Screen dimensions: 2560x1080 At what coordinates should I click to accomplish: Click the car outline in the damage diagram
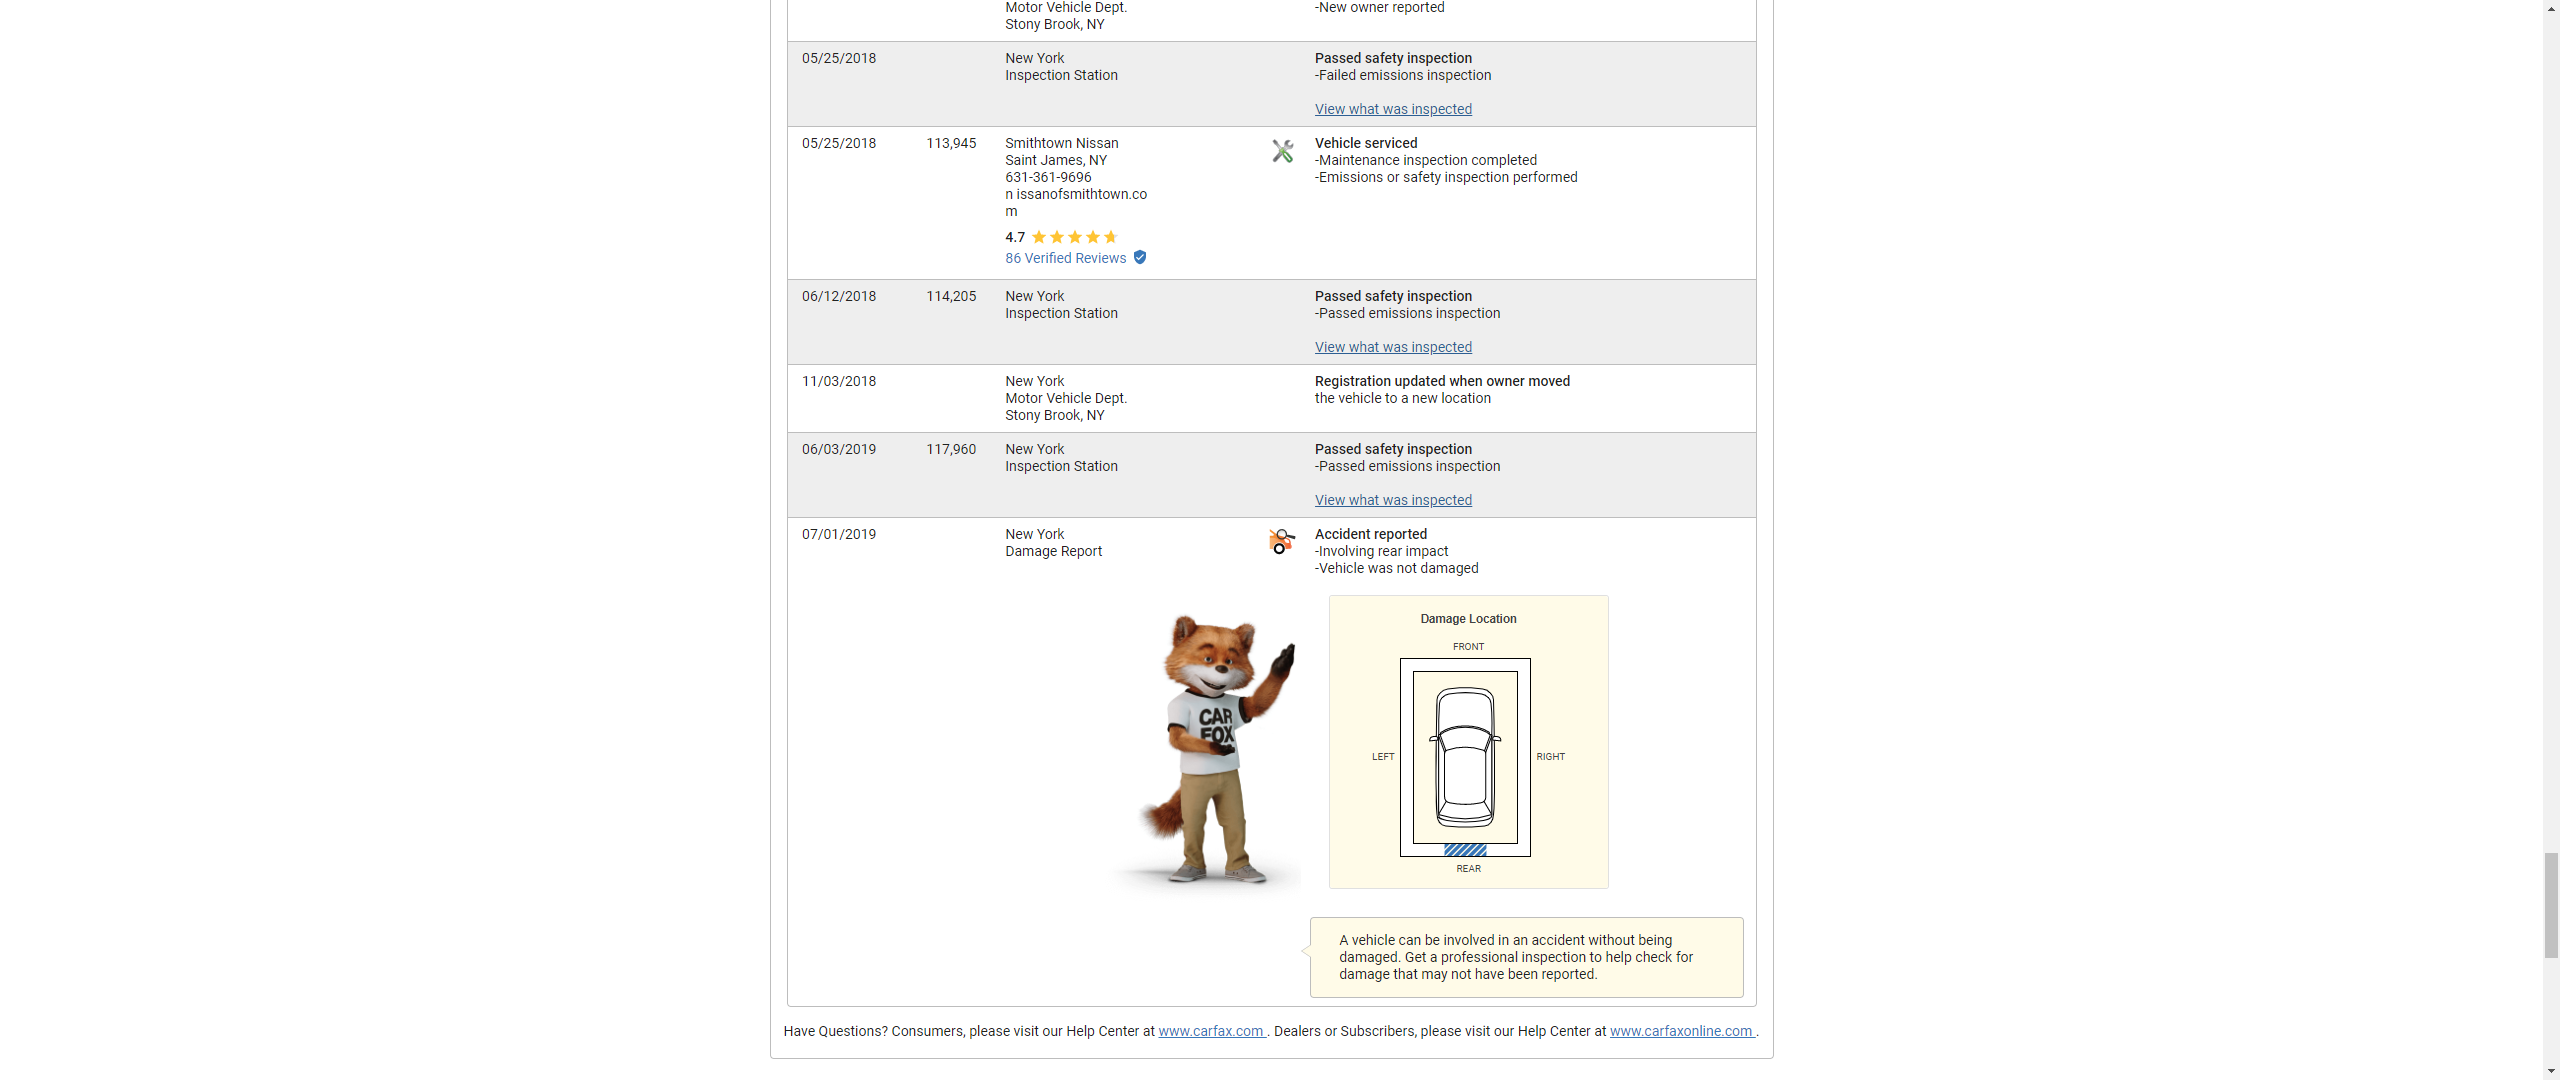(1465, 757)
